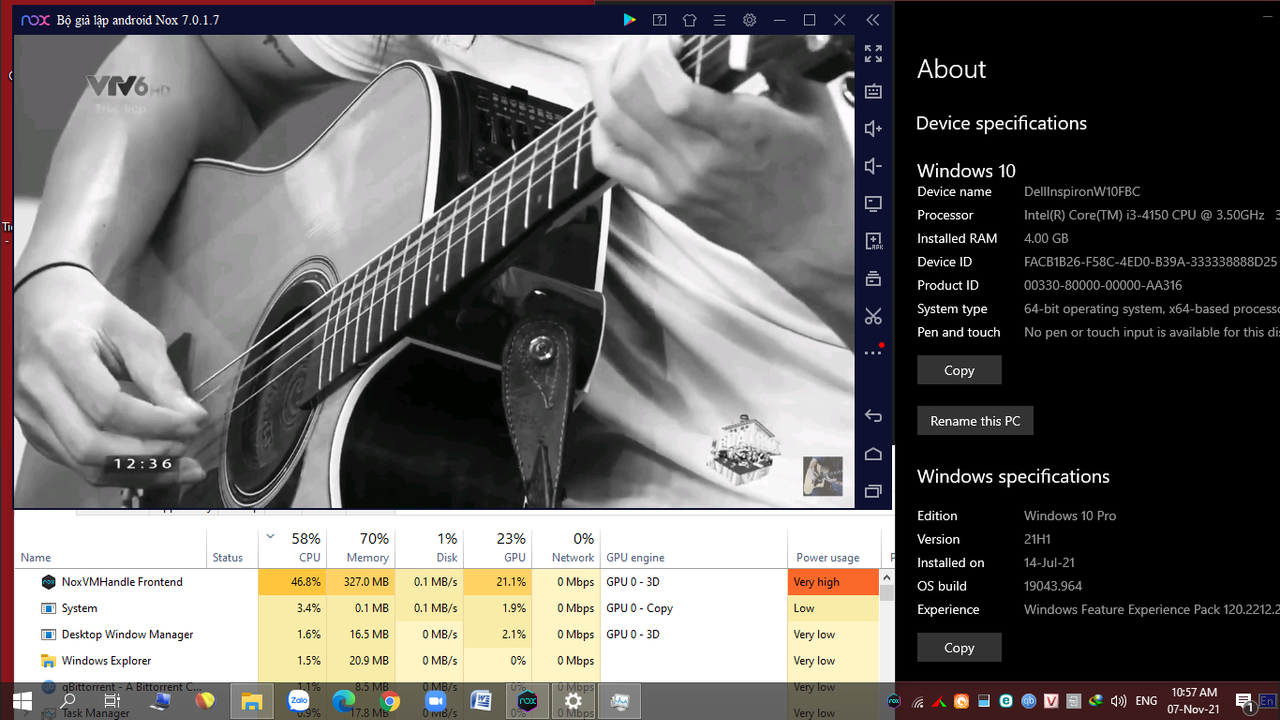The height and width of the screenshot is (720, 1280).
Task: Click the Very high power usage cell
Action: (x=833, y=582)
